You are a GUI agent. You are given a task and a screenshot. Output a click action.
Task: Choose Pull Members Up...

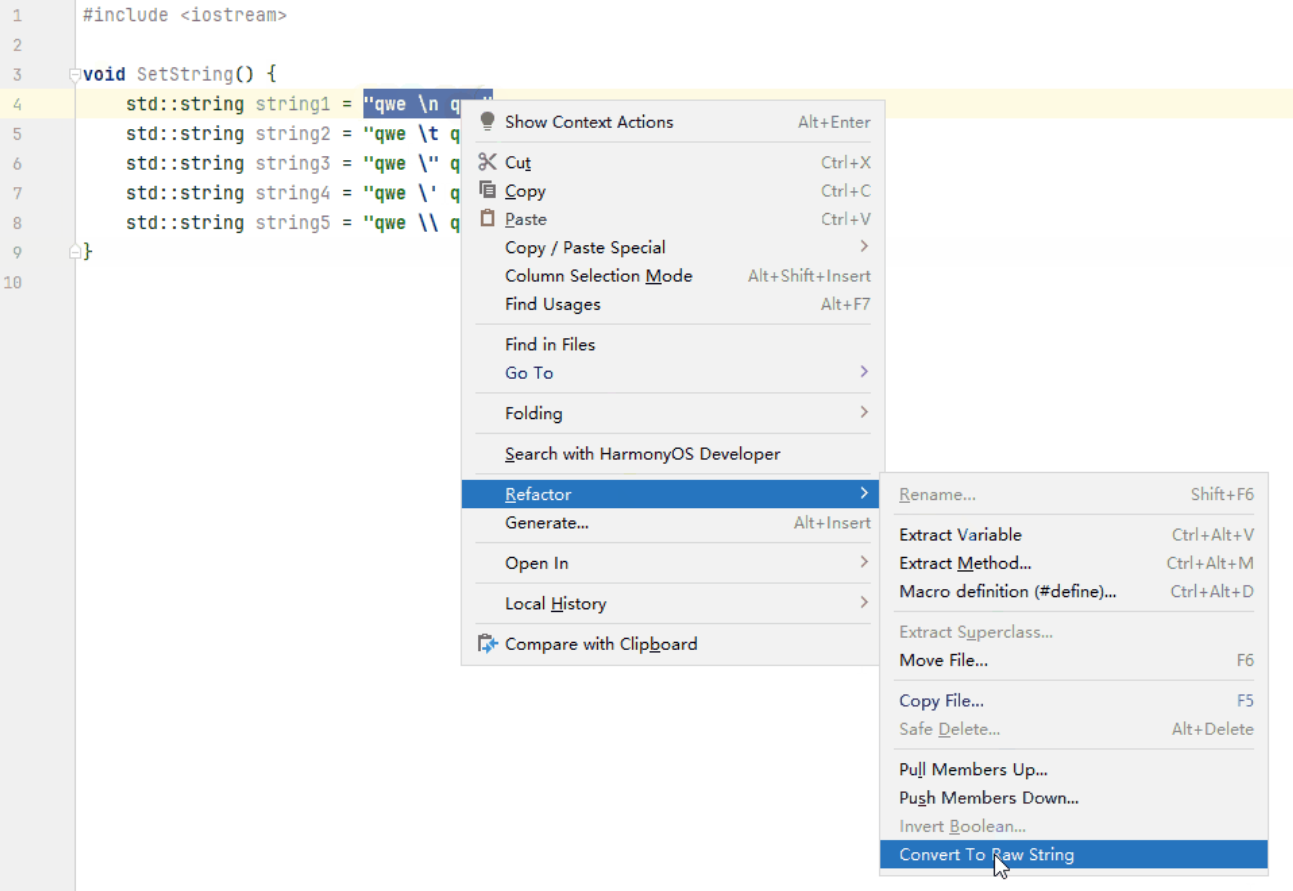coord(1074,769)
